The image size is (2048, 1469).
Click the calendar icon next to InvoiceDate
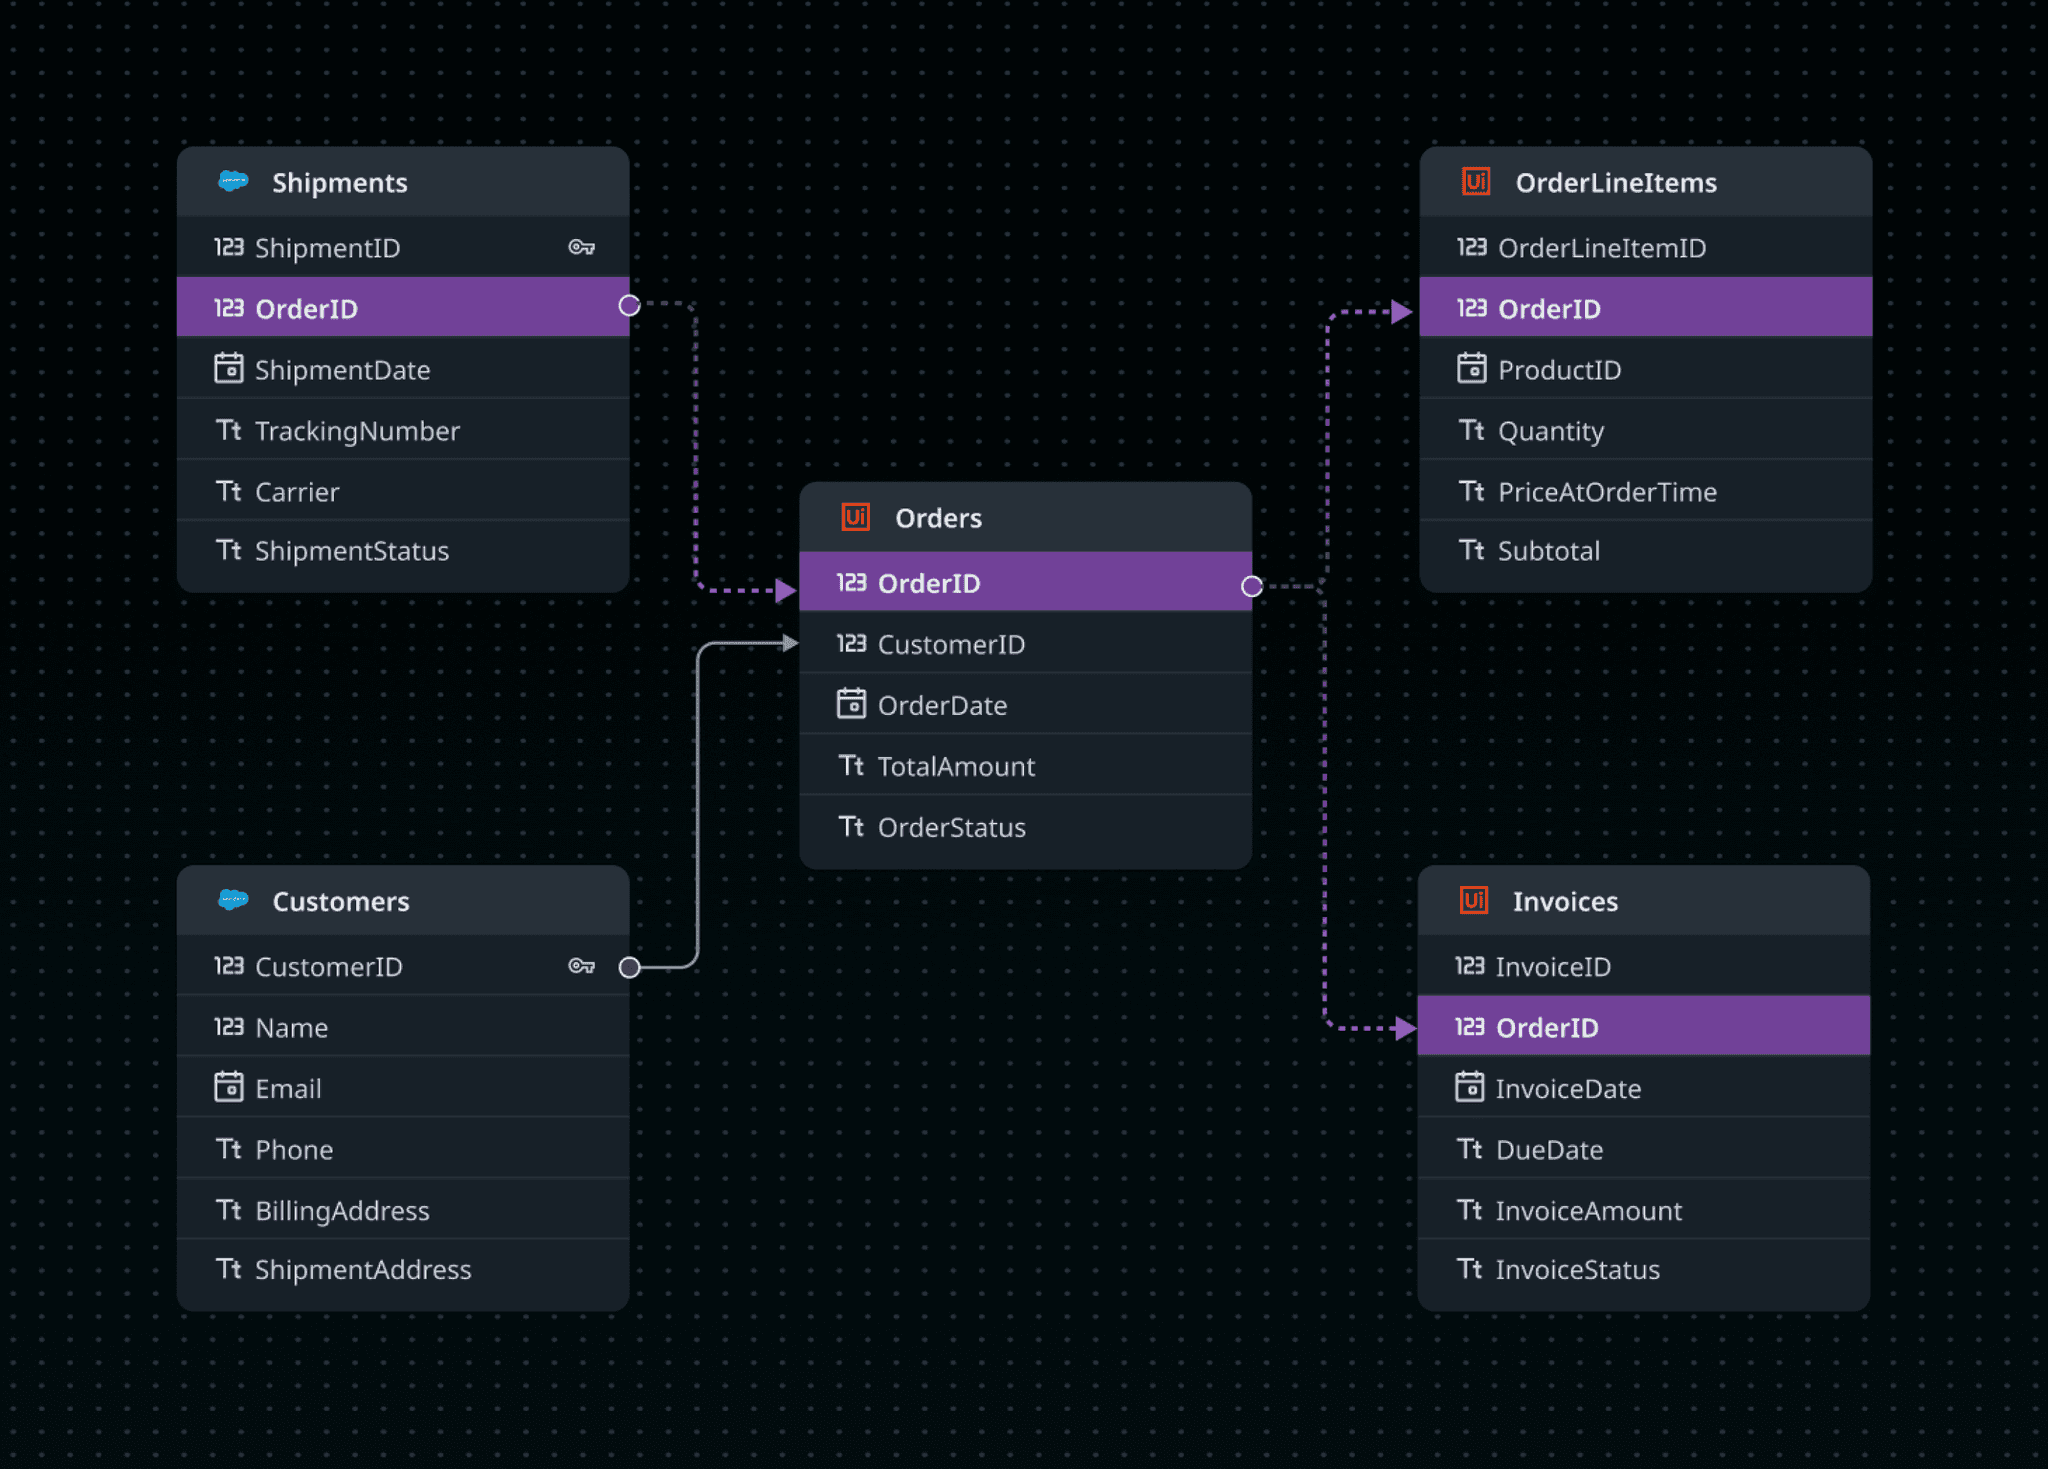(x=1469, y=1087)
